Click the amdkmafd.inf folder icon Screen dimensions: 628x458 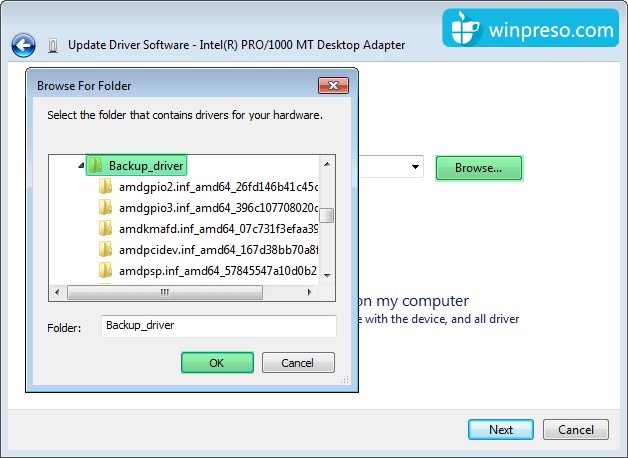[105, 228]
